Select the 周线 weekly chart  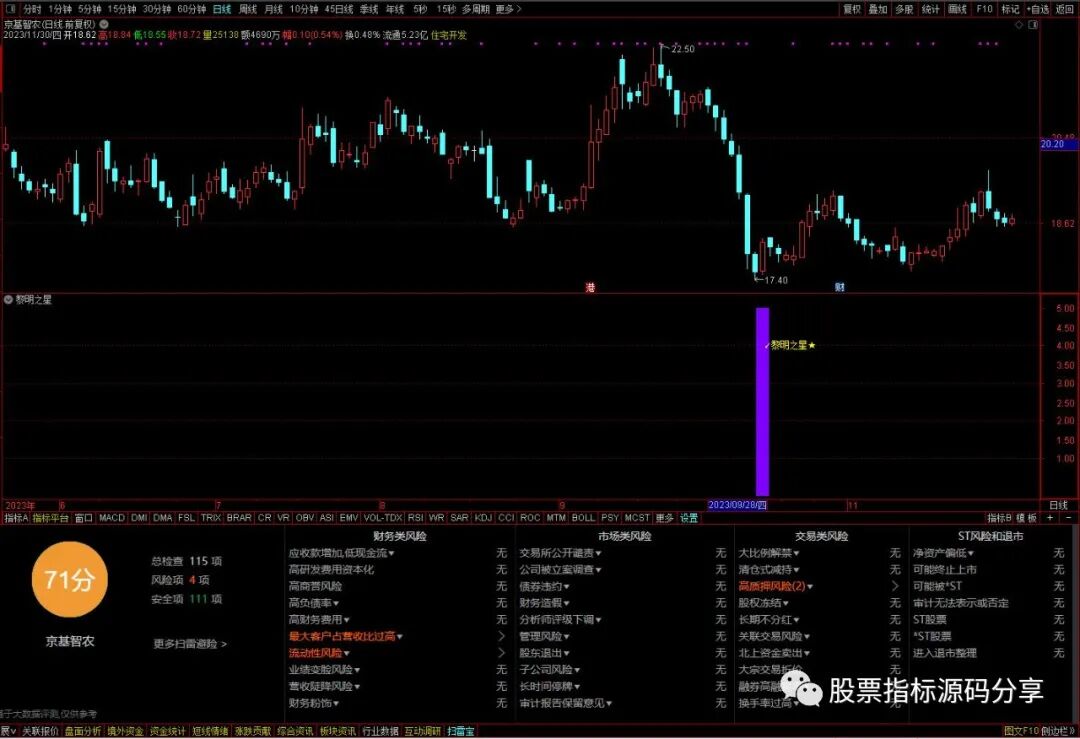247,9
